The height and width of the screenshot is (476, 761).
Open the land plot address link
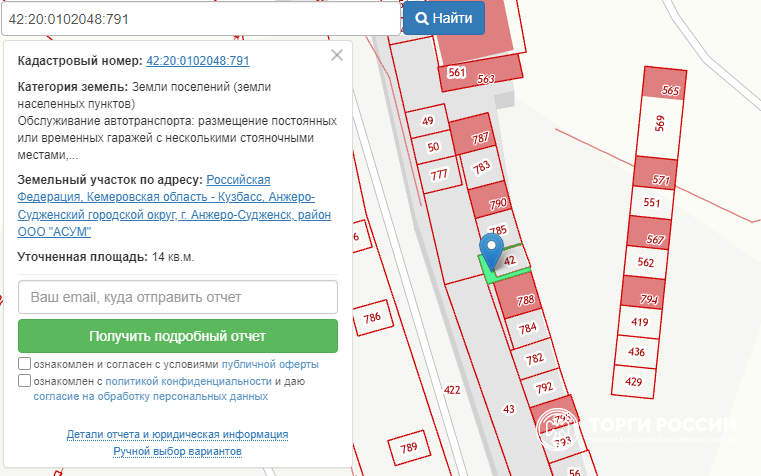pos(174,205)
